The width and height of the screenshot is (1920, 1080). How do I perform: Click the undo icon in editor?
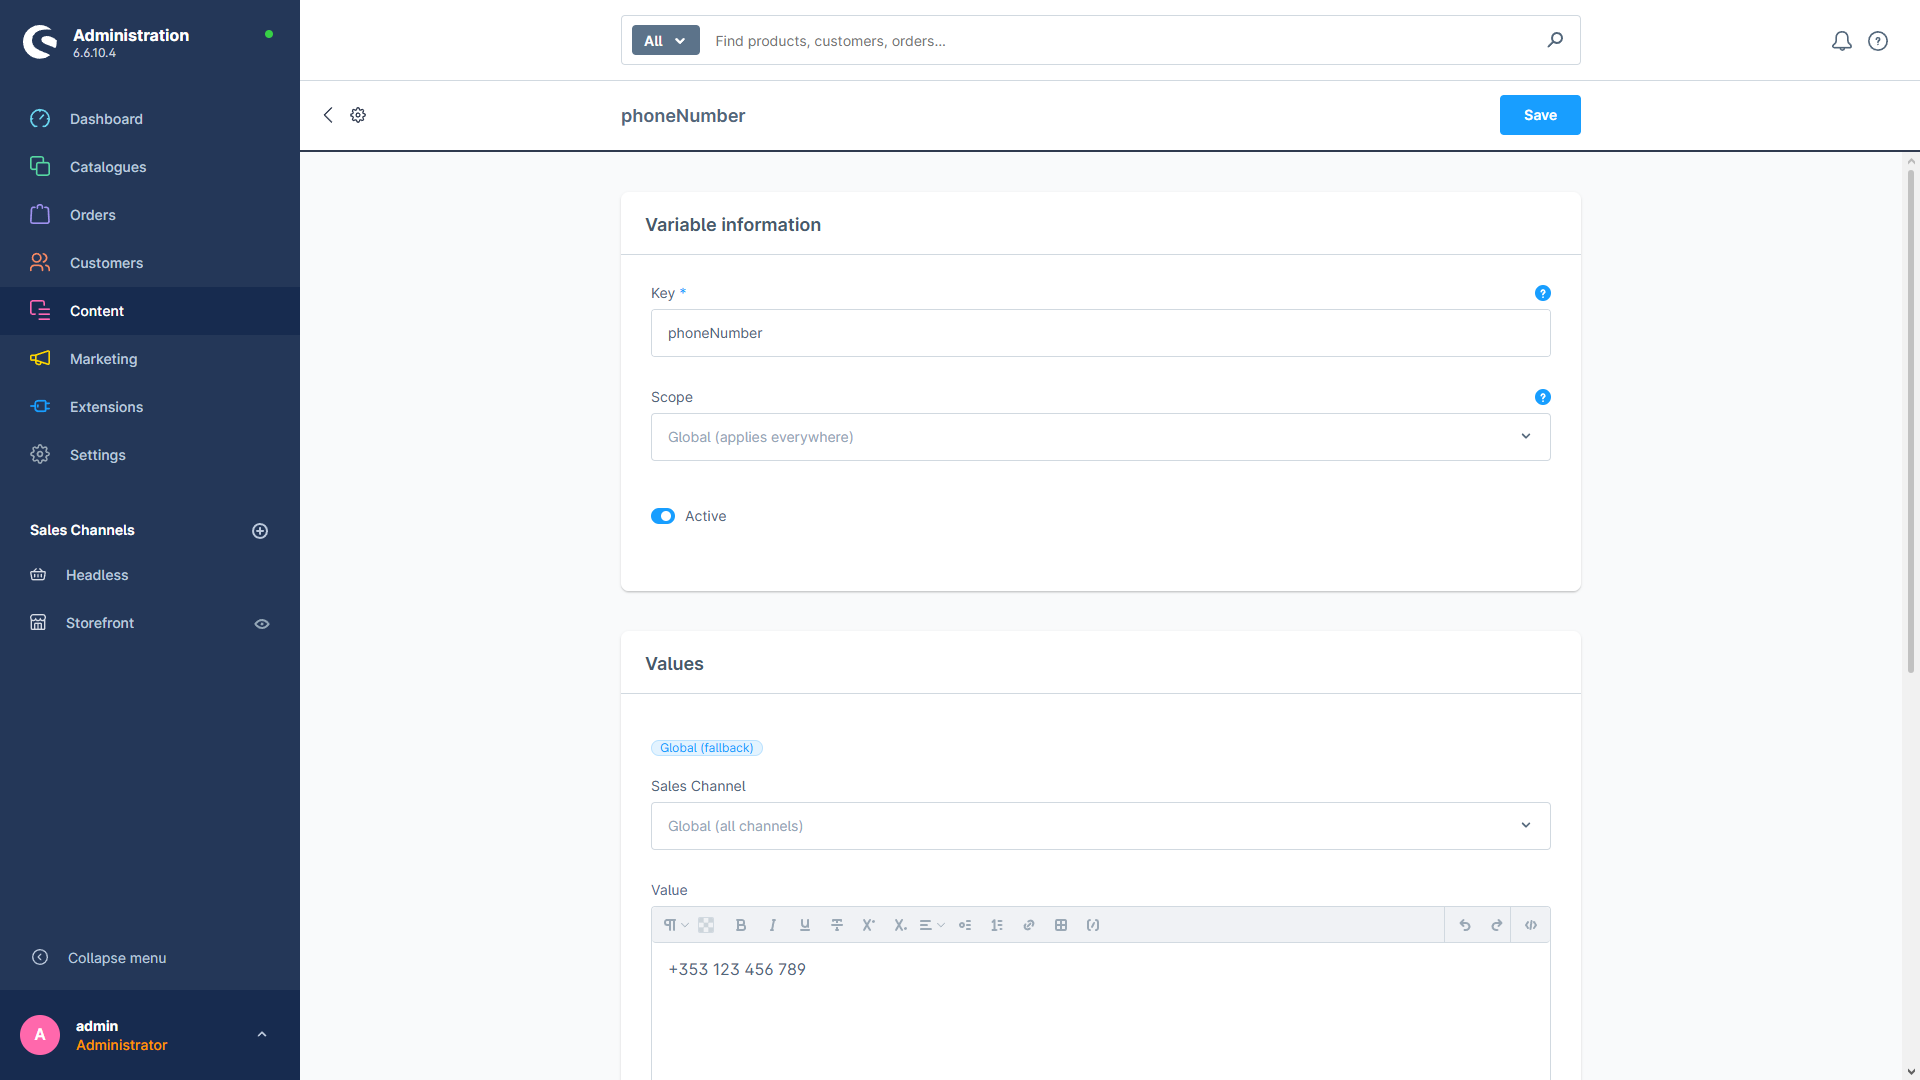click(1465, 925)
